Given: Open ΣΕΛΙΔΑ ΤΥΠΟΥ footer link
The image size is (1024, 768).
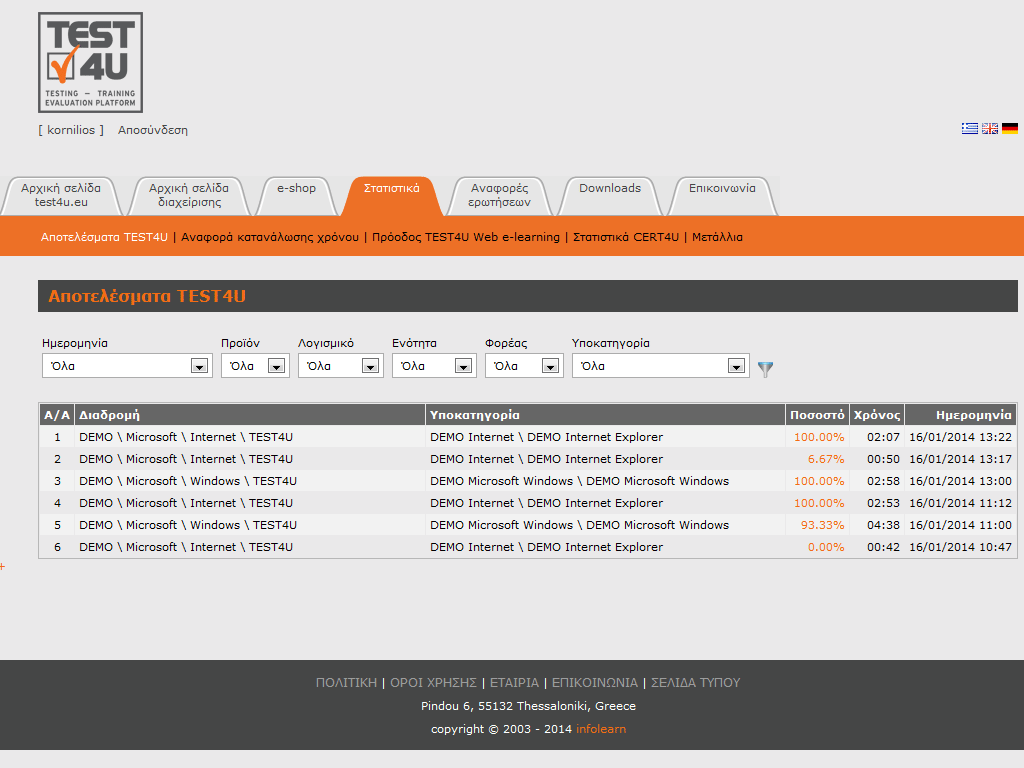Looking at the screenshot, I should [696, 682].
